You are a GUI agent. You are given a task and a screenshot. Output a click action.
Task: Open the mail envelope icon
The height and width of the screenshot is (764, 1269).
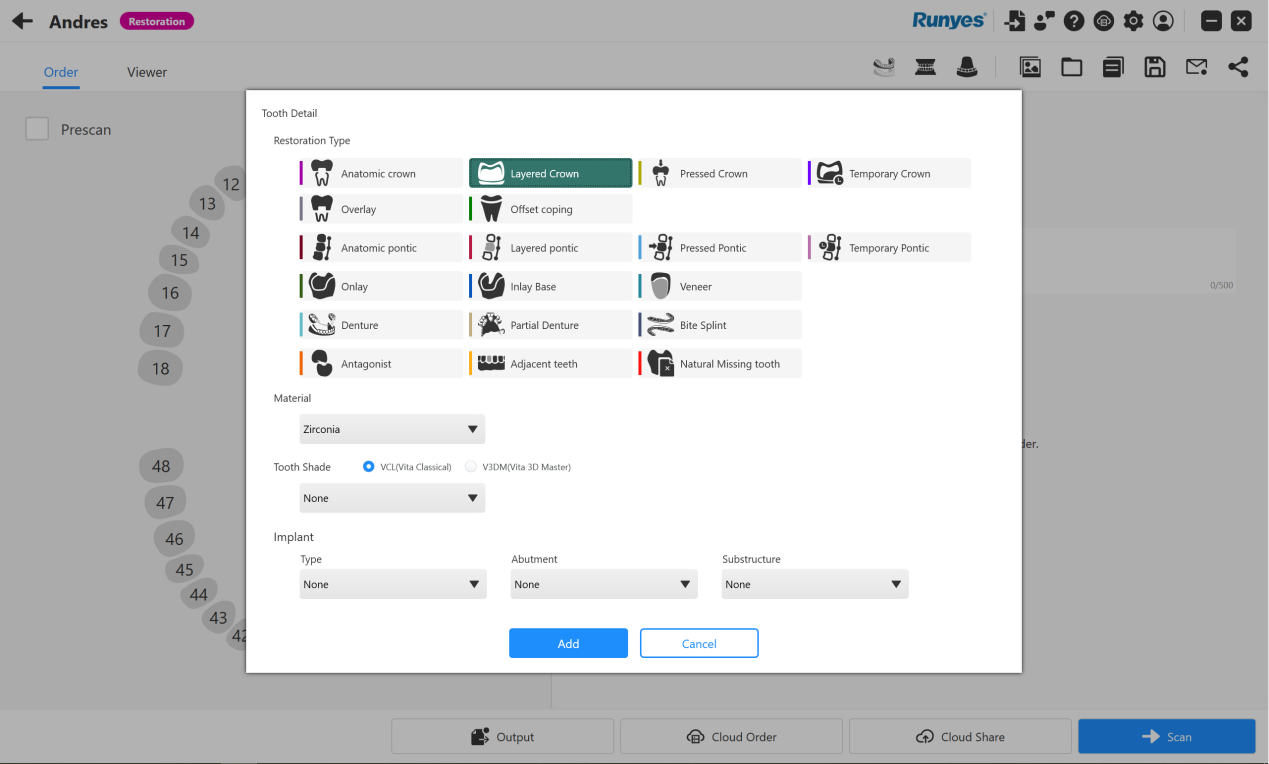[x=1196, y=67]
